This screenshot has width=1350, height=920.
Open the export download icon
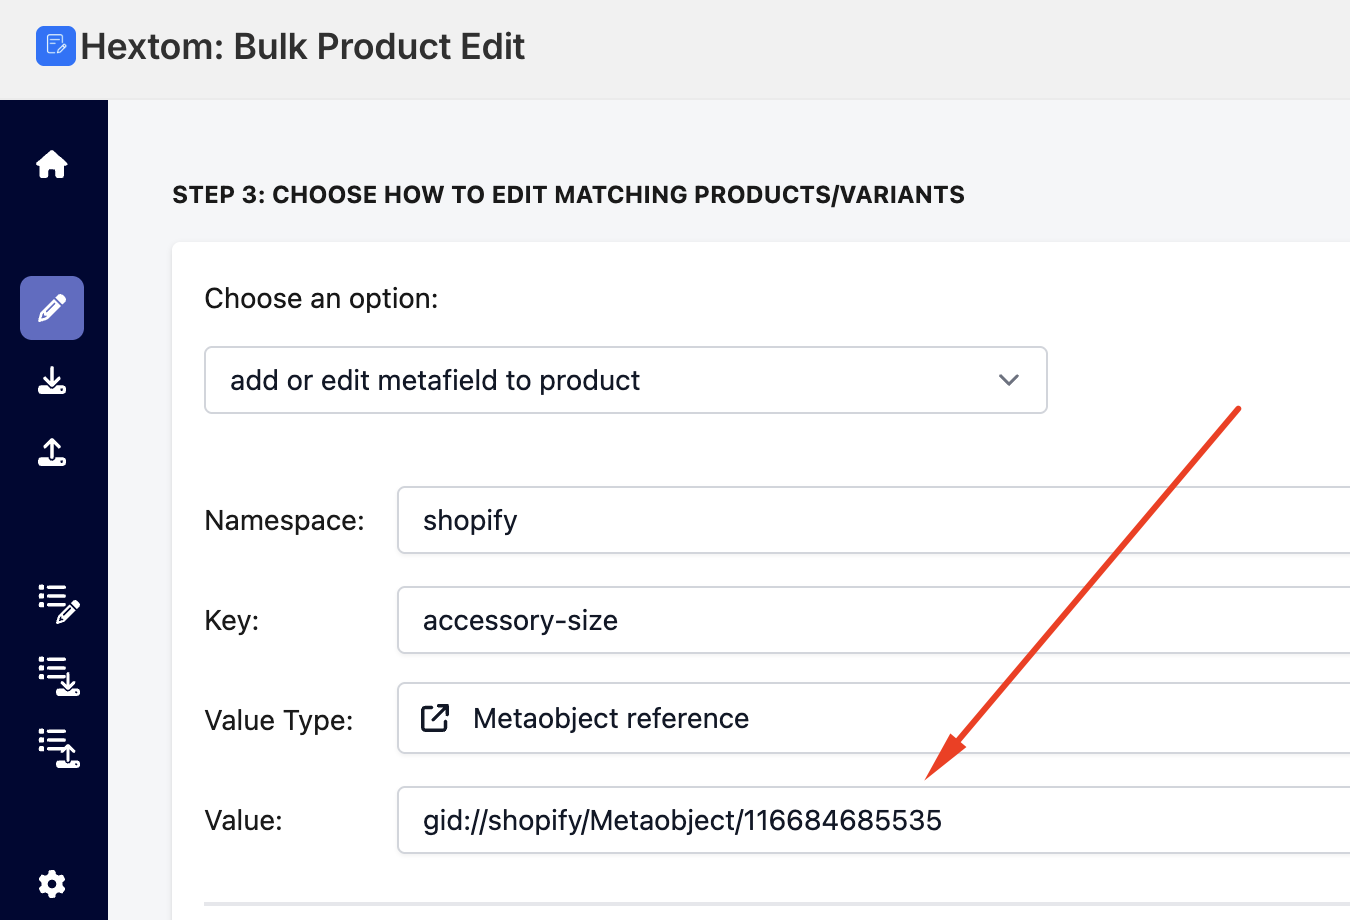click(x=52, y=381)
